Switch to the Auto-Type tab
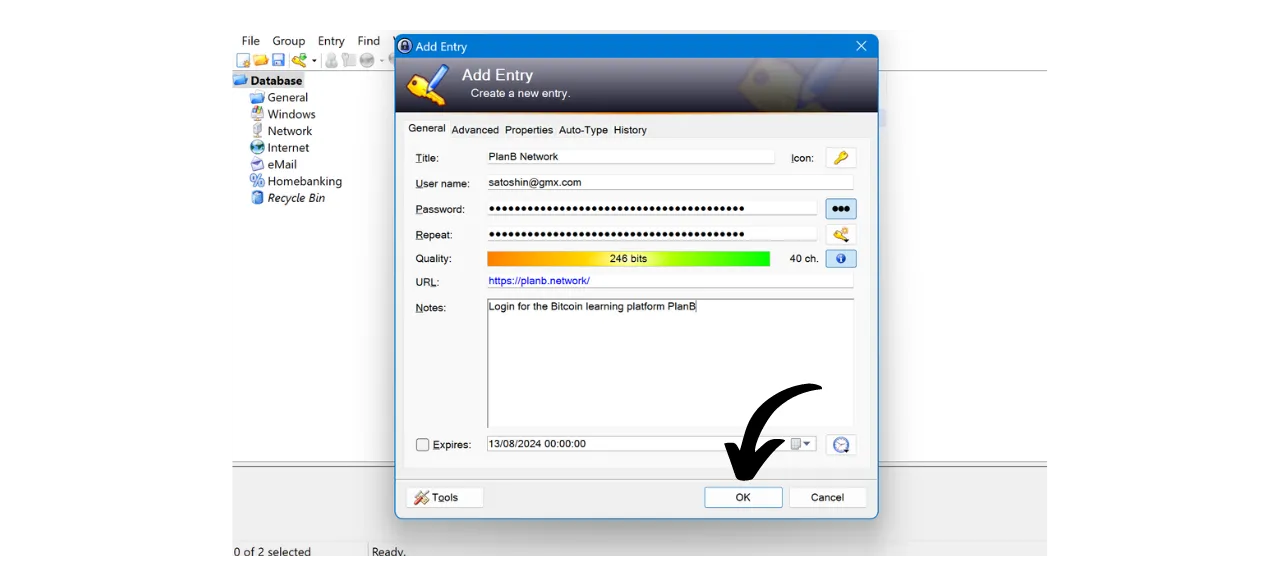Image resolution: width=1280 pixels, height=586 pixels. click(583, 130)
